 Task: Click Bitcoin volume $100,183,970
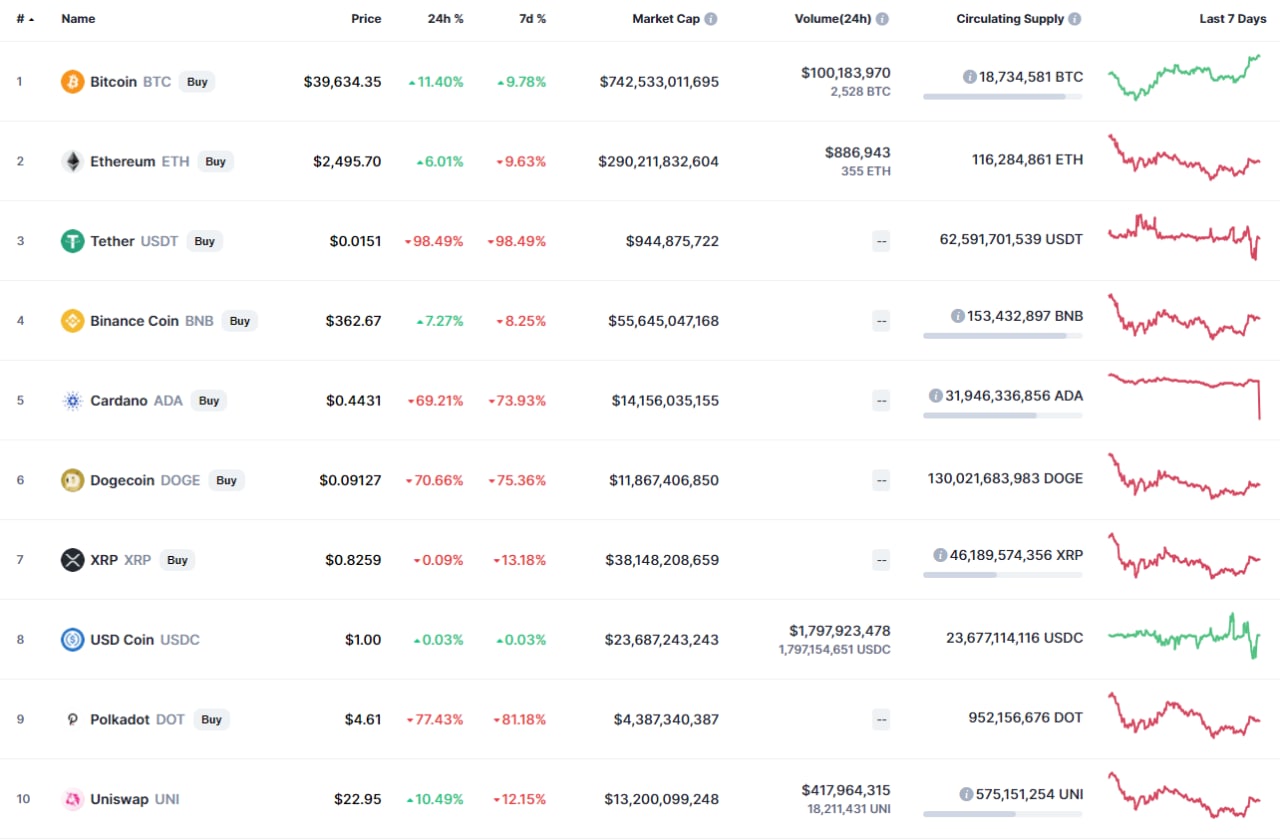coord(846,73)
